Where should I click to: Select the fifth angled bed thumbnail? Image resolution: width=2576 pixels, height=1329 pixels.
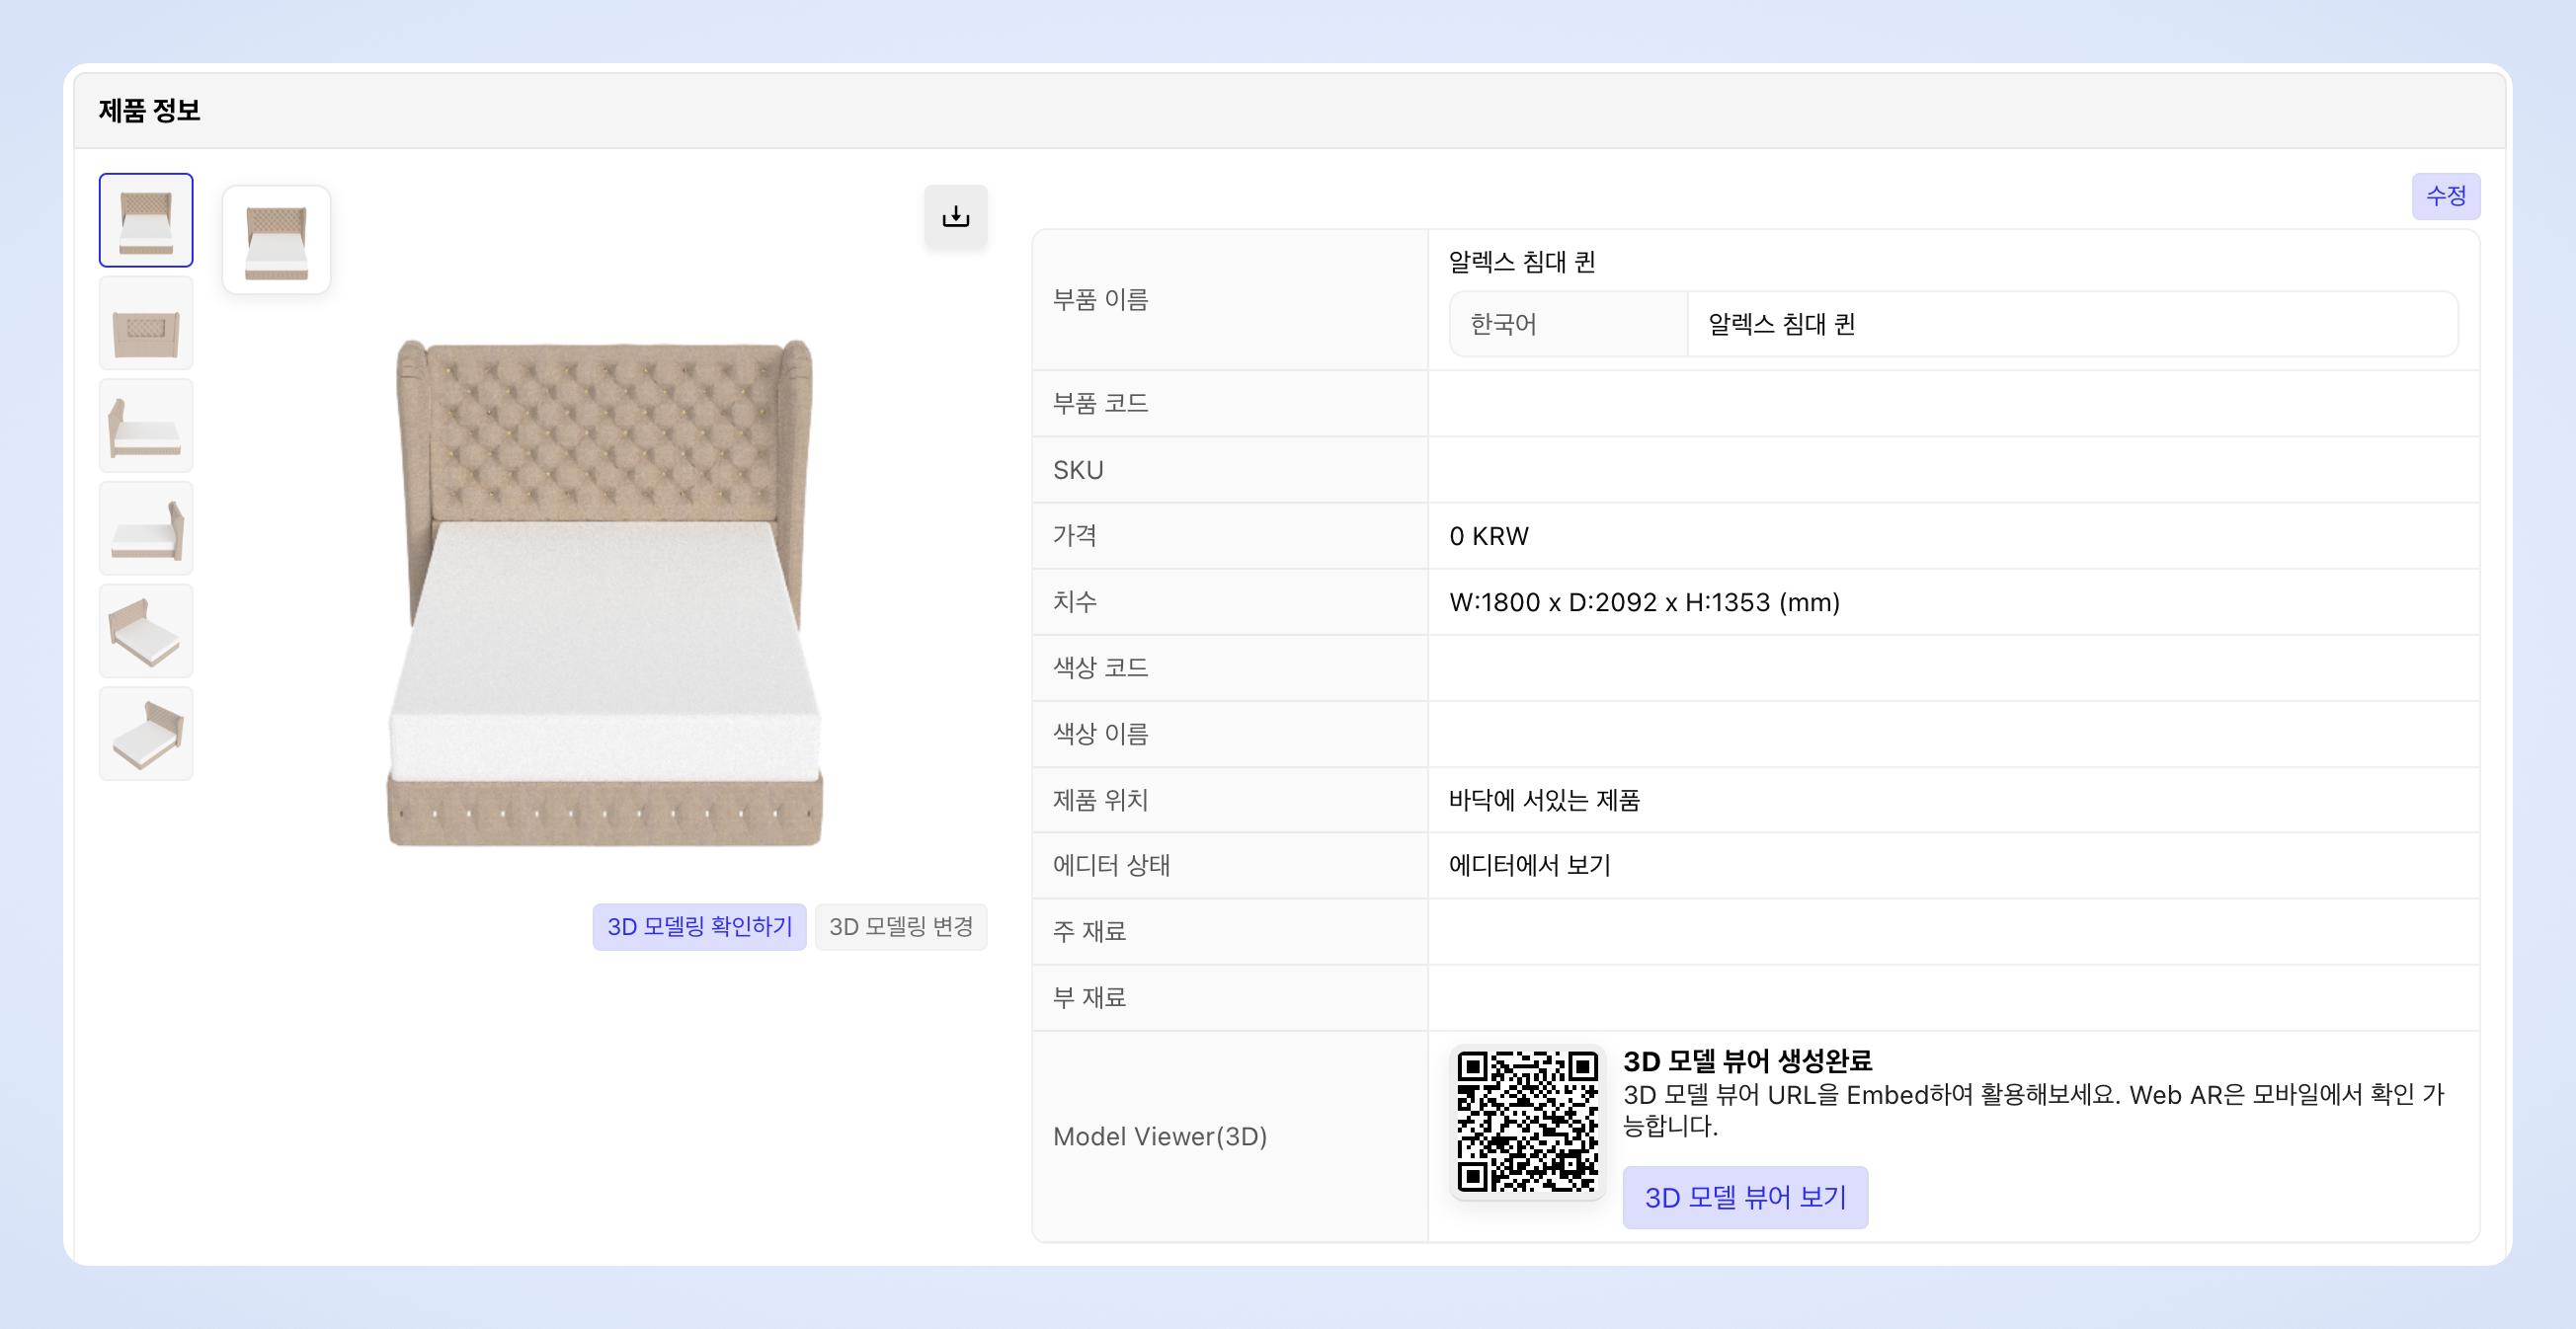pos(146,632)
